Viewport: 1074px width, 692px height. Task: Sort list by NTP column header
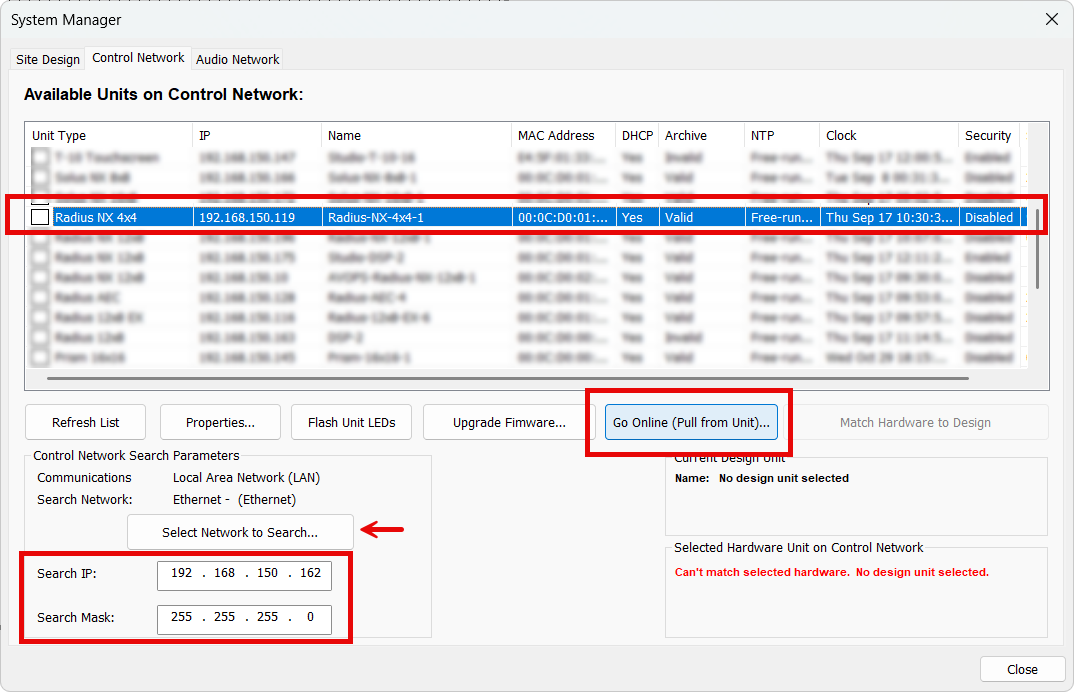782,136
